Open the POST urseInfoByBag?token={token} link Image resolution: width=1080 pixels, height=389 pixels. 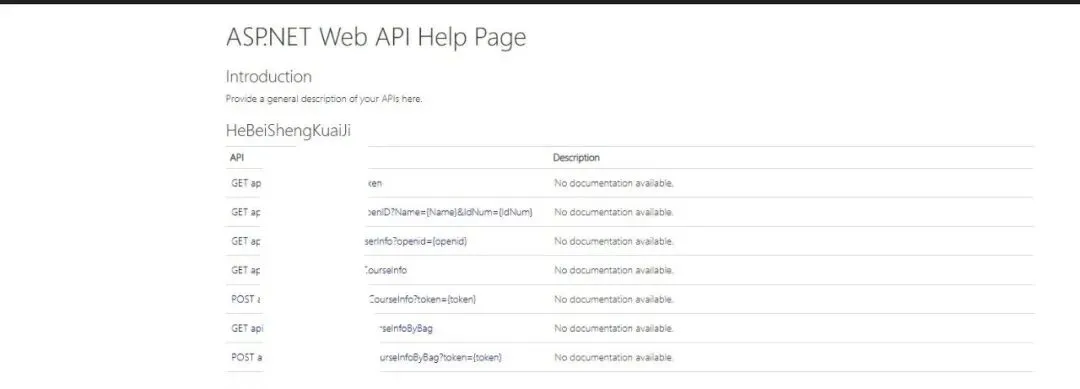tap(366, 358)
